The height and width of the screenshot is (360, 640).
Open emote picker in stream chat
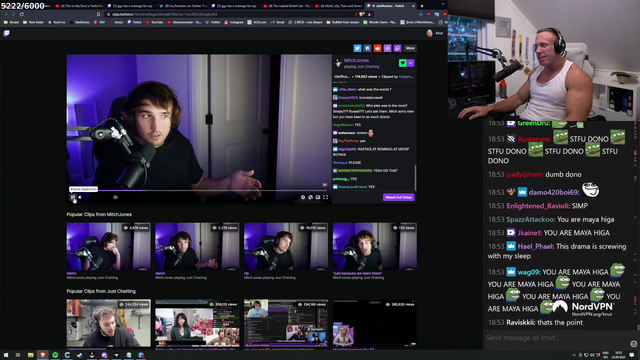point(633,344)
